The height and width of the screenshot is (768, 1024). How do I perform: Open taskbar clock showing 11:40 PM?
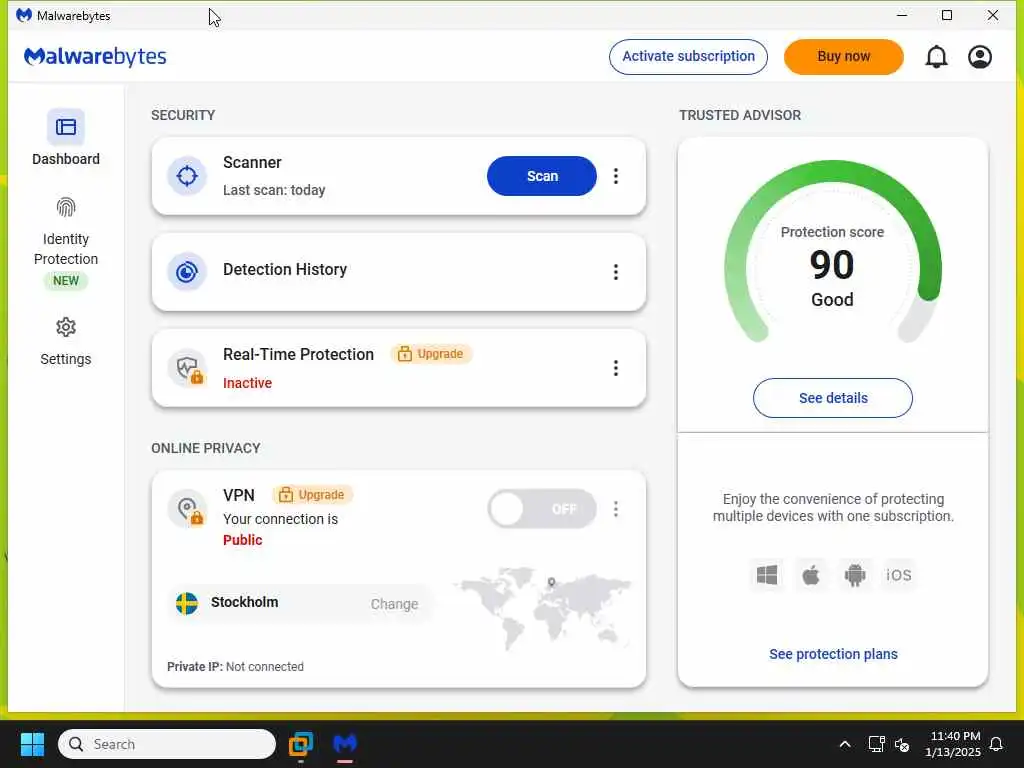[953, 744]
